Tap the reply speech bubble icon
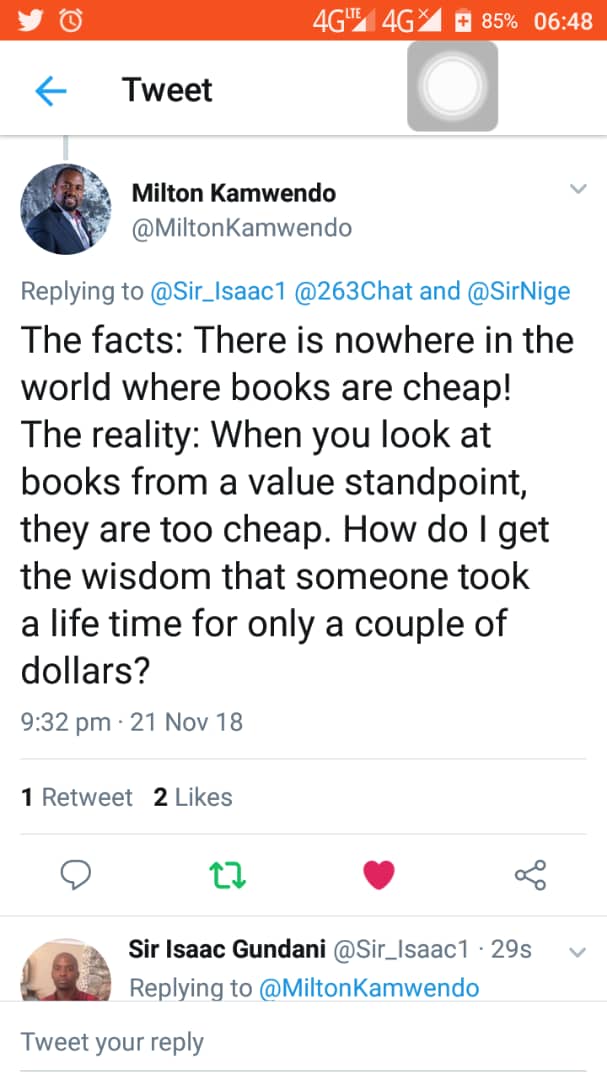 coord(76,876)
